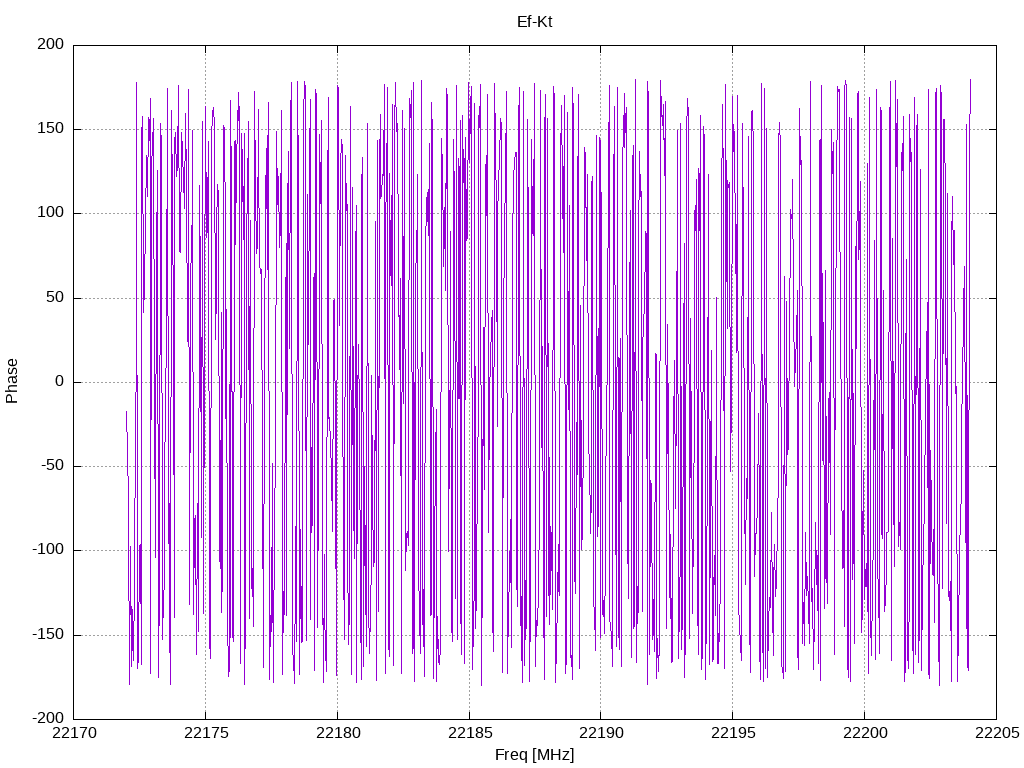The image size is (1024, 768).
Task: Click the 22205 x-axis tick label
Action: [997, 733]
